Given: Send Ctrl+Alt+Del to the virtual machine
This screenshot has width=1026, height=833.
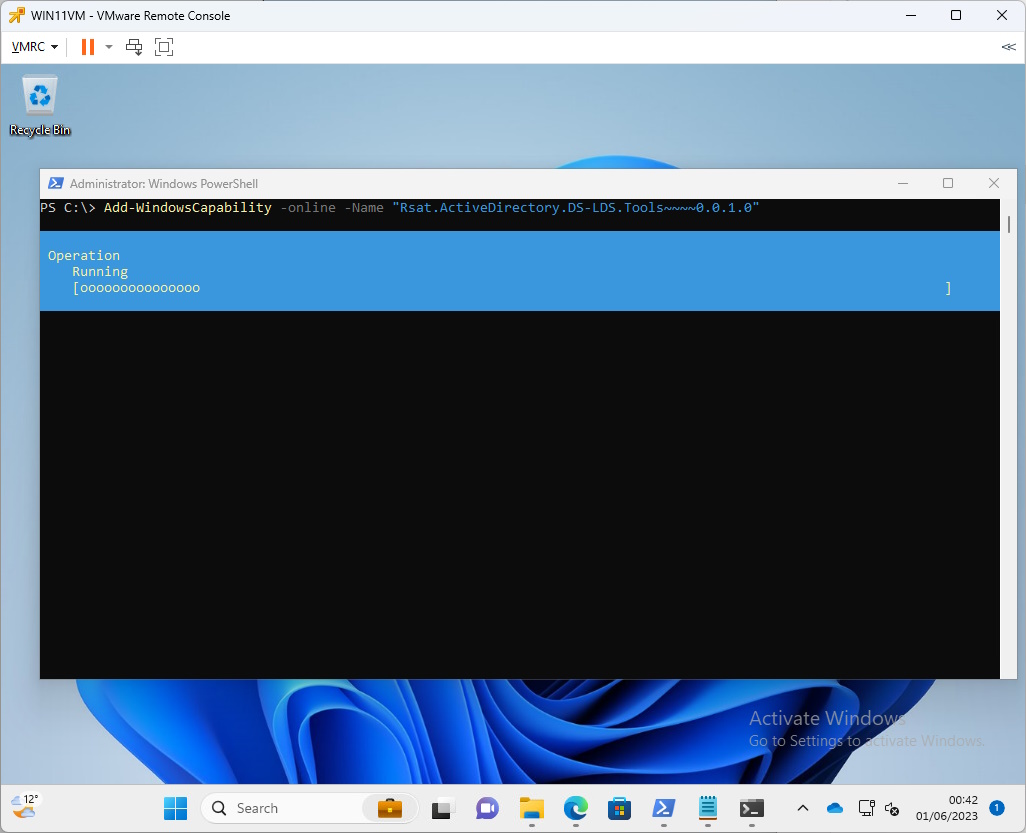Looking at the screenshot, I should coord(134,47).
